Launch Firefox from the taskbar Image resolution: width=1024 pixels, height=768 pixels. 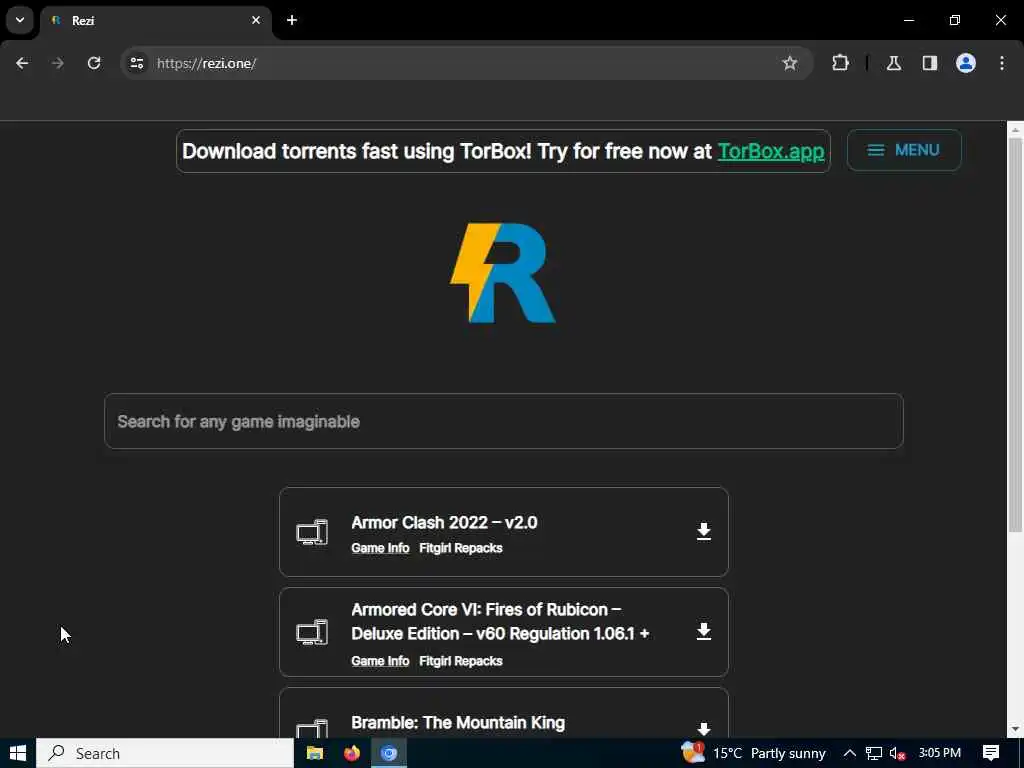click(x=351, y=754)
